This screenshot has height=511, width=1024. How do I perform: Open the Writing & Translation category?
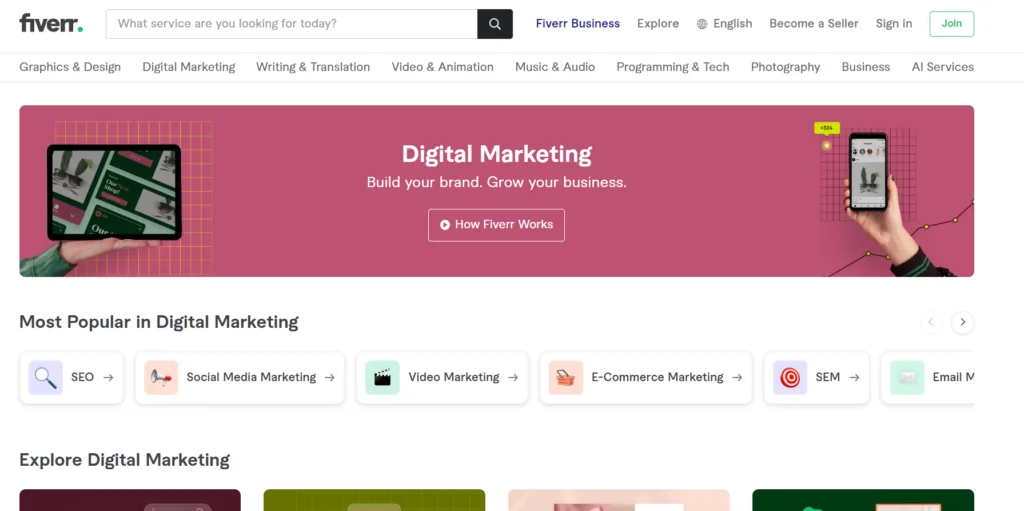coord(313,67)
